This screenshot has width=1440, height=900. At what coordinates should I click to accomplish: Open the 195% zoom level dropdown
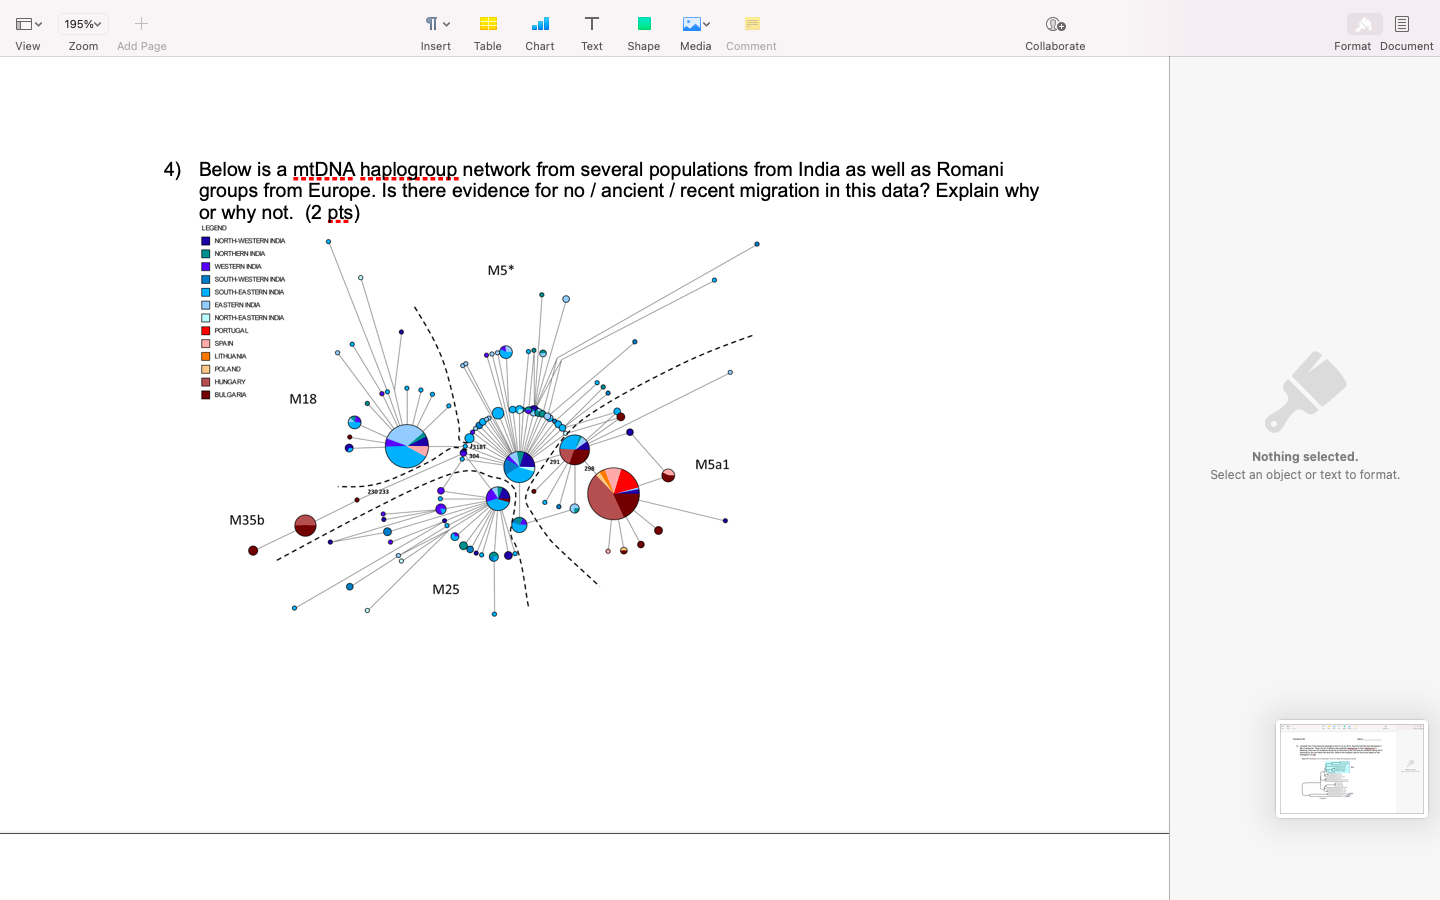point(82,23)
